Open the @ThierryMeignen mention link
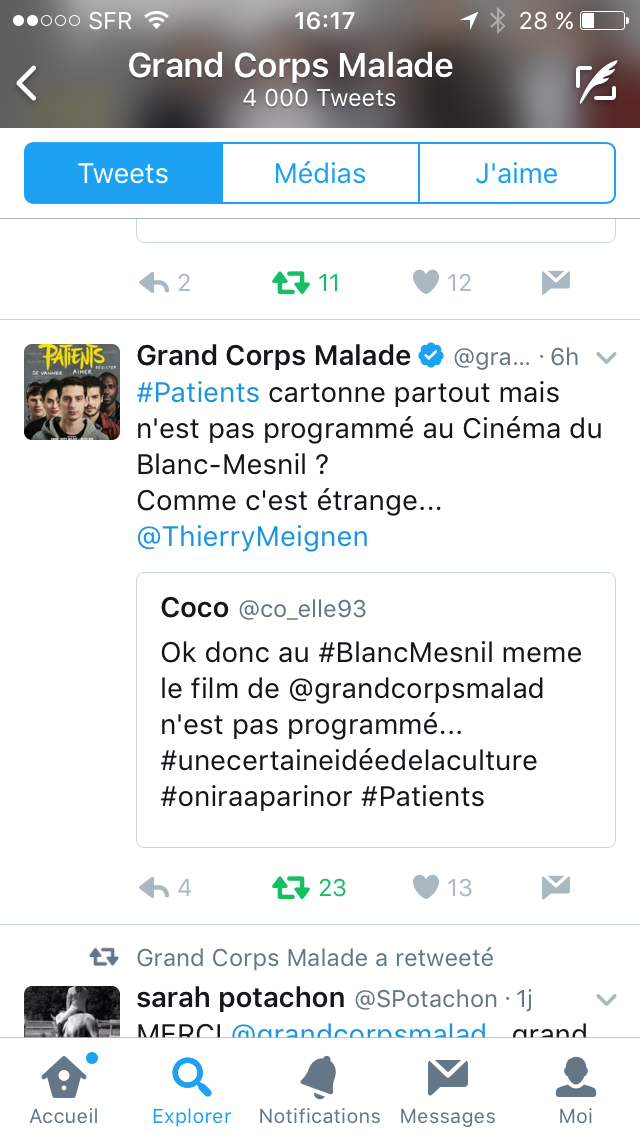Viewport: 640px width, 1136px height. [x=252, y=537]
